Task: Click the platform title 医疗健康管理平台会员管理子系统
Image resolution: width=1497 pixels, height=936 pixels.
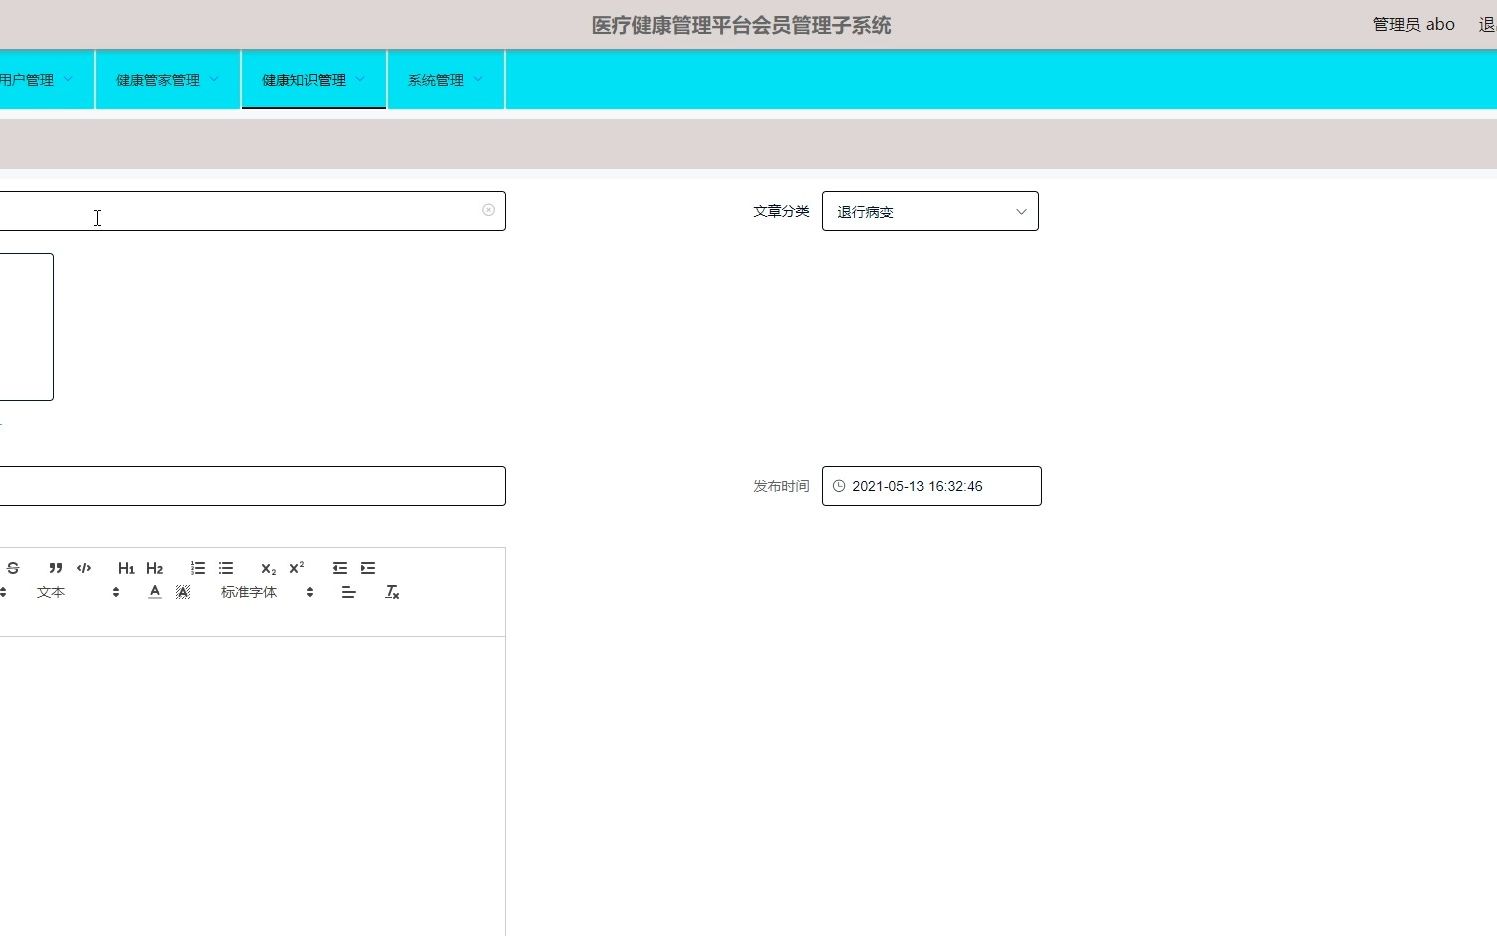Action: (741, 25)
